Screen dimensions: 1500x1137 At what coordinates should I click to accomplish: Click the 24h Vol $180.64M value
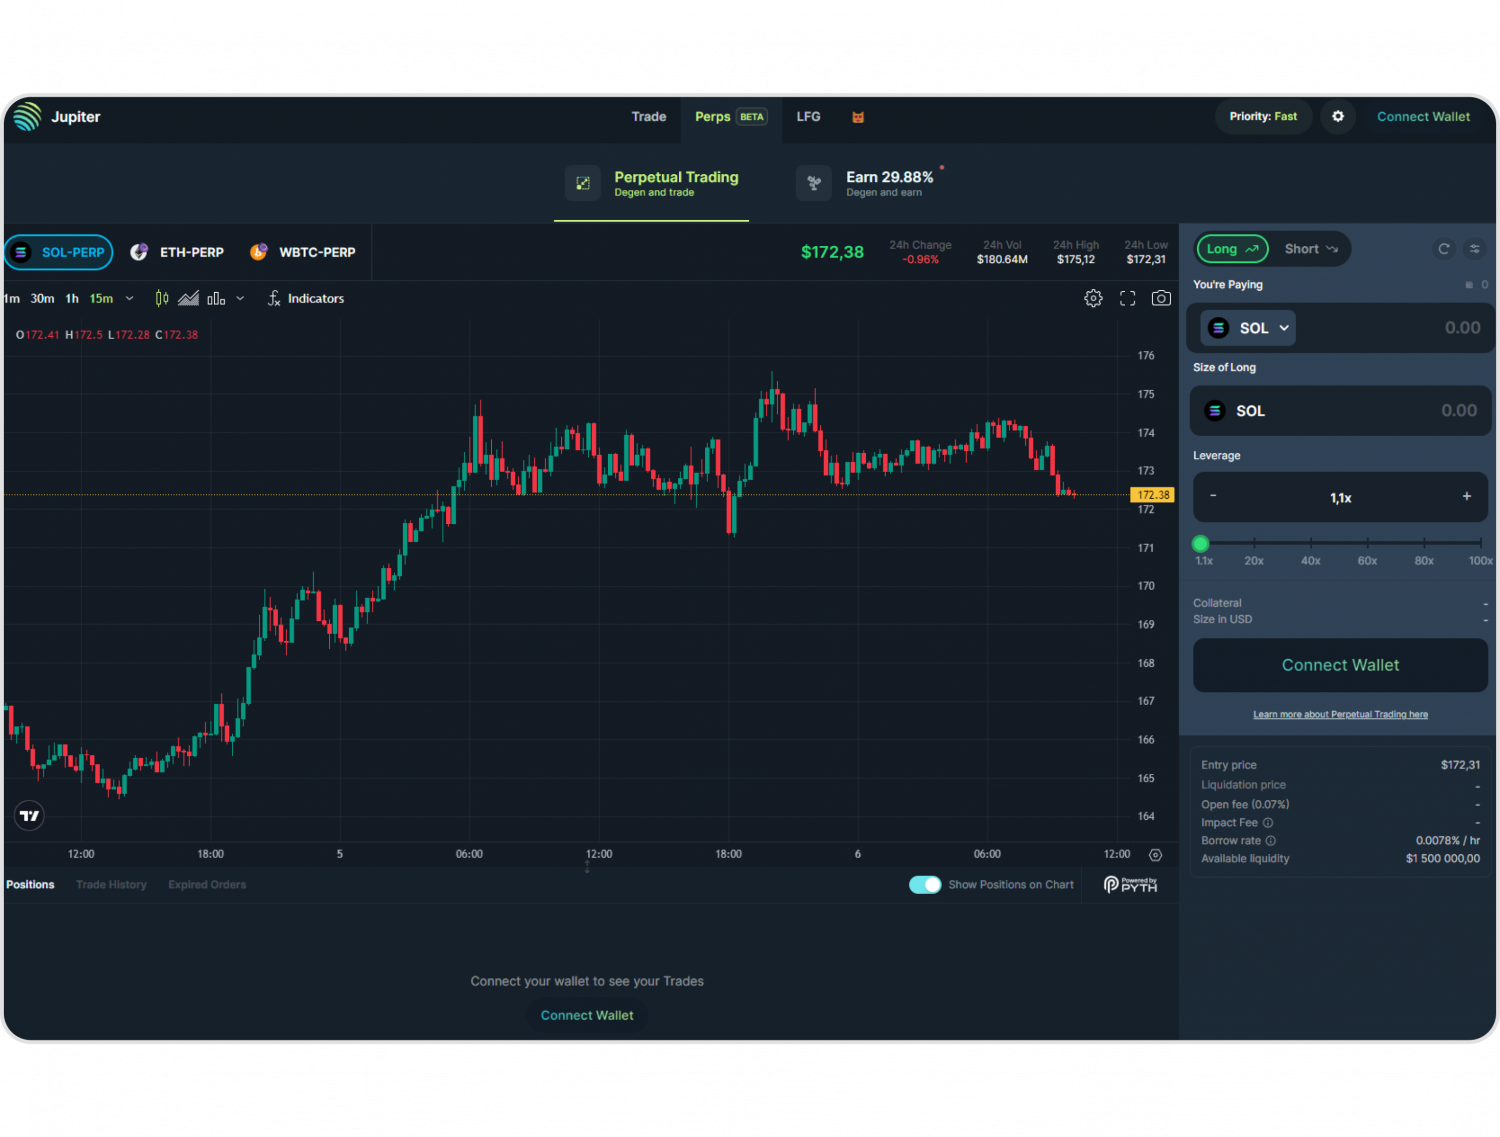(x=1002, y=260)
